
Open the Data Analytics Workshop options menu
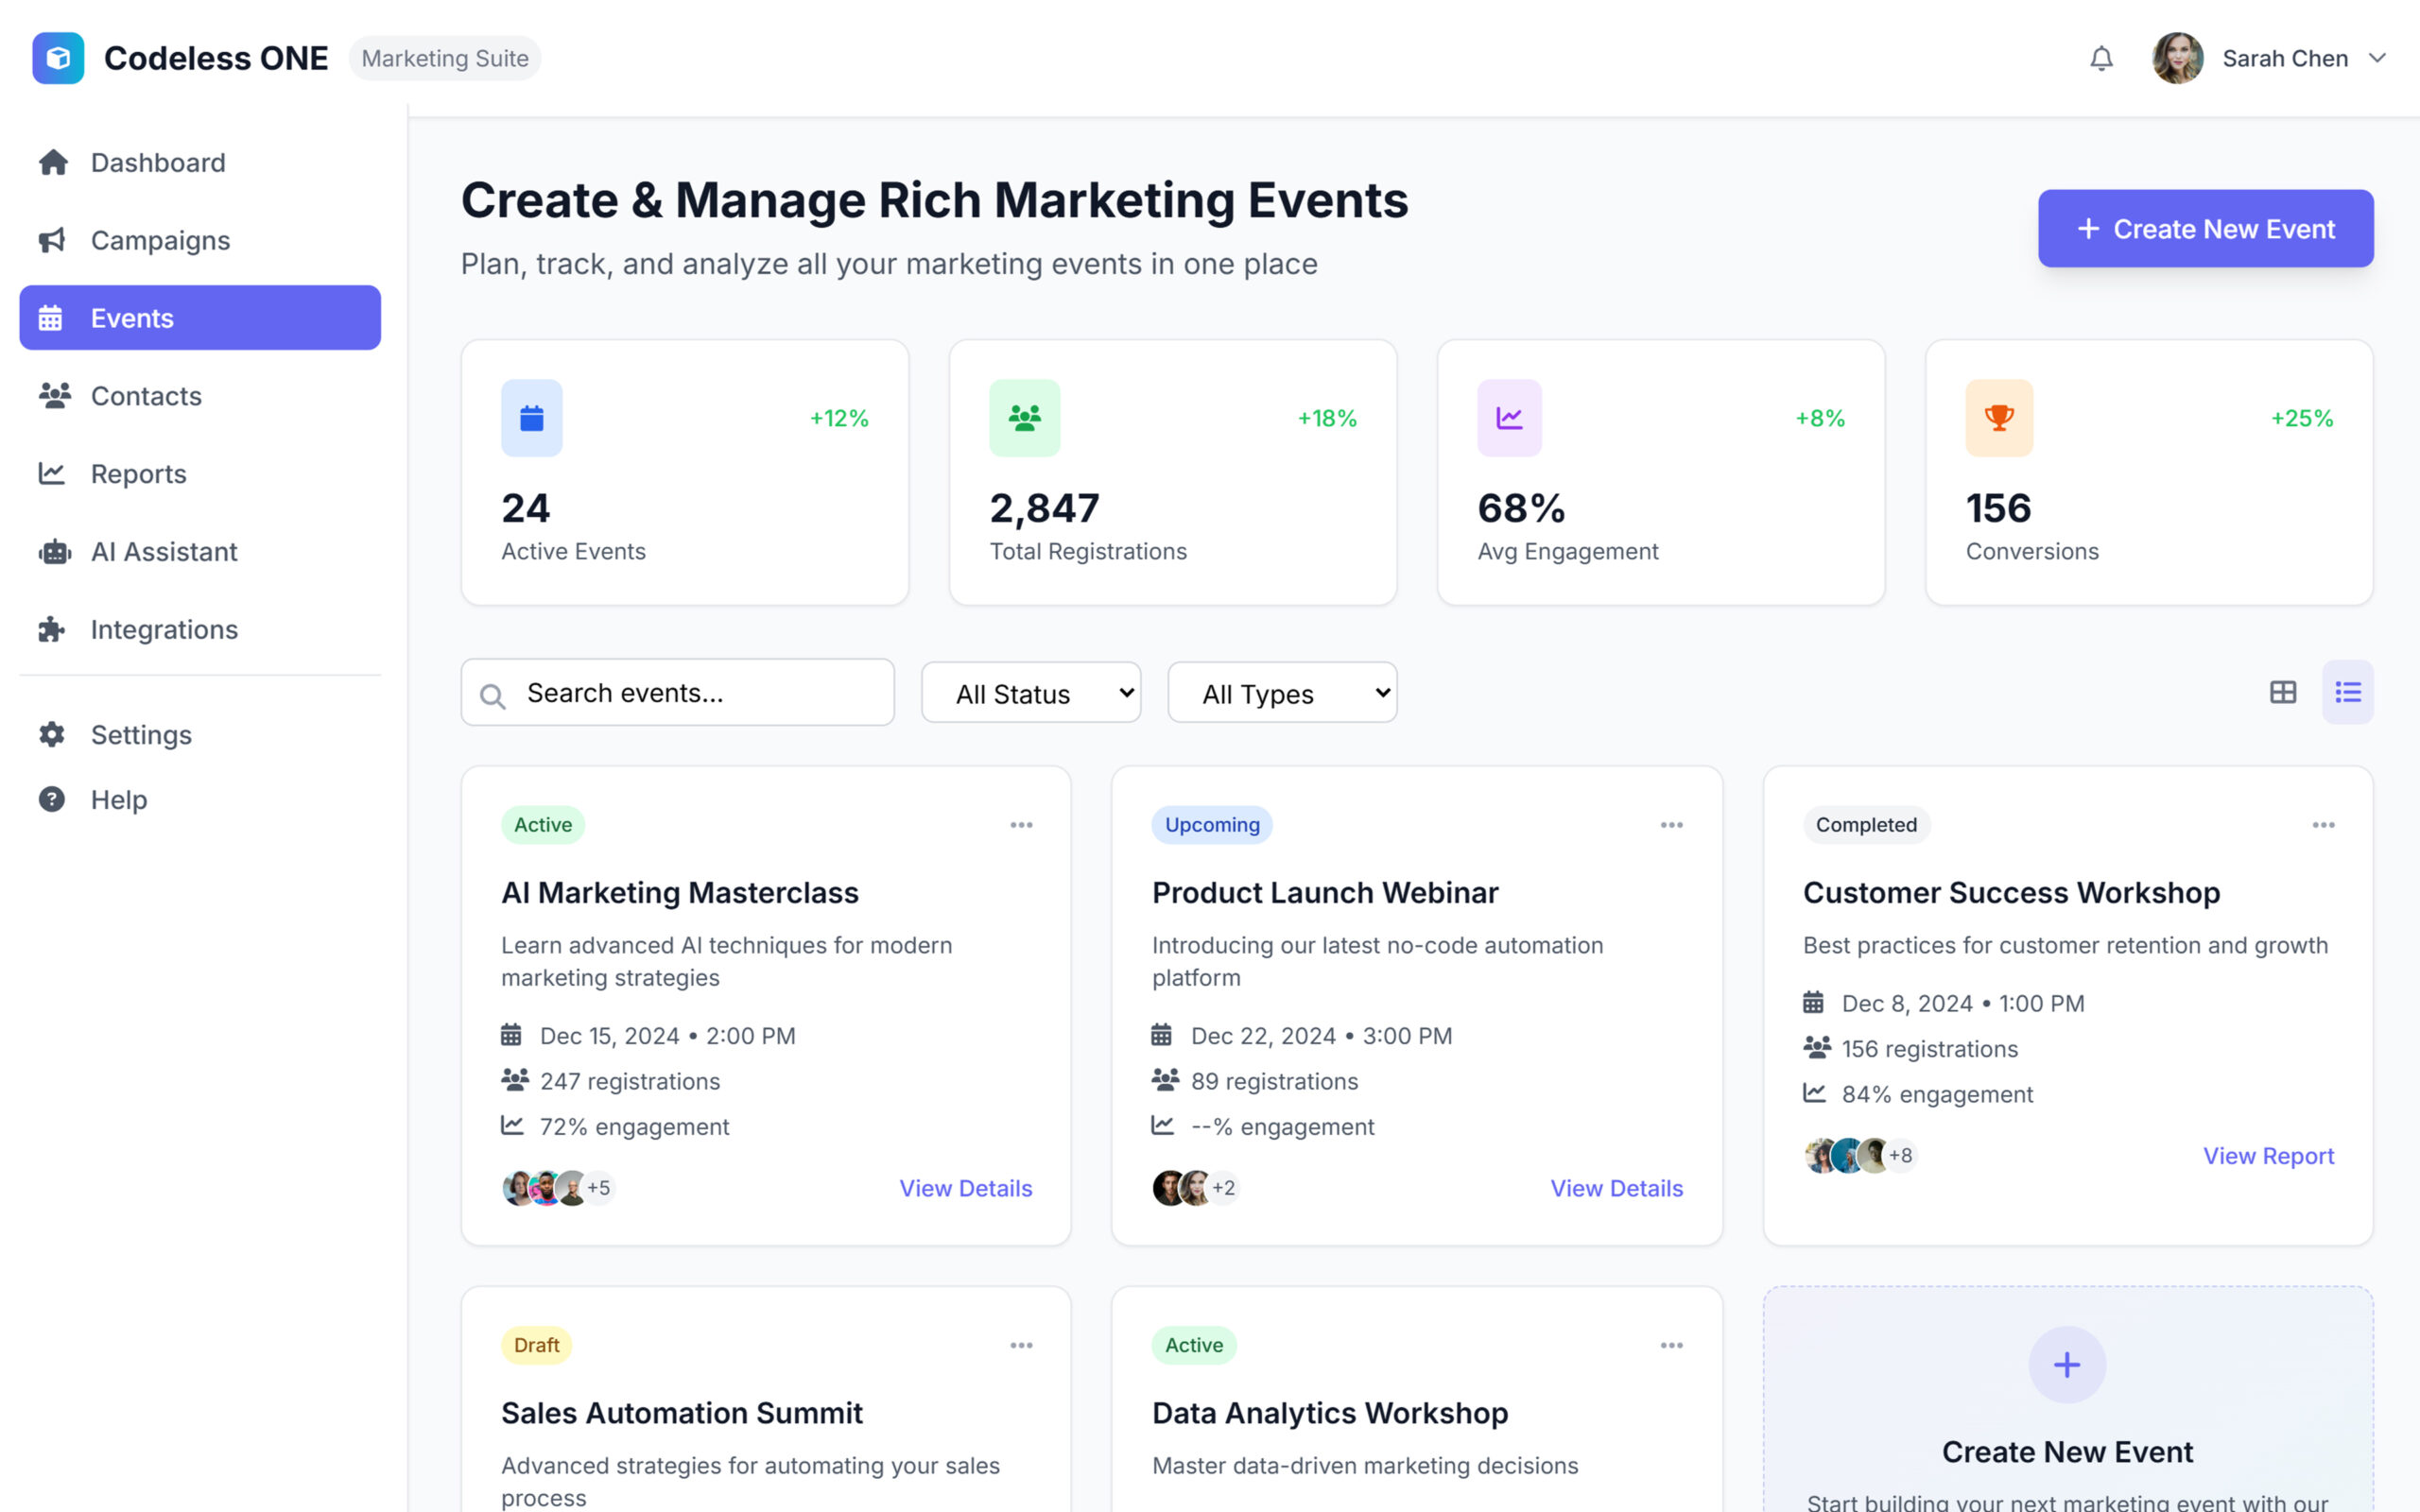(1671, 1345)
